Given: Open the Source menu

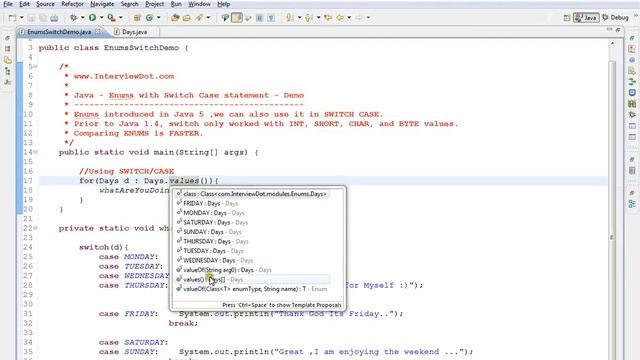Looking at the screenshot, I should (45, 4).
